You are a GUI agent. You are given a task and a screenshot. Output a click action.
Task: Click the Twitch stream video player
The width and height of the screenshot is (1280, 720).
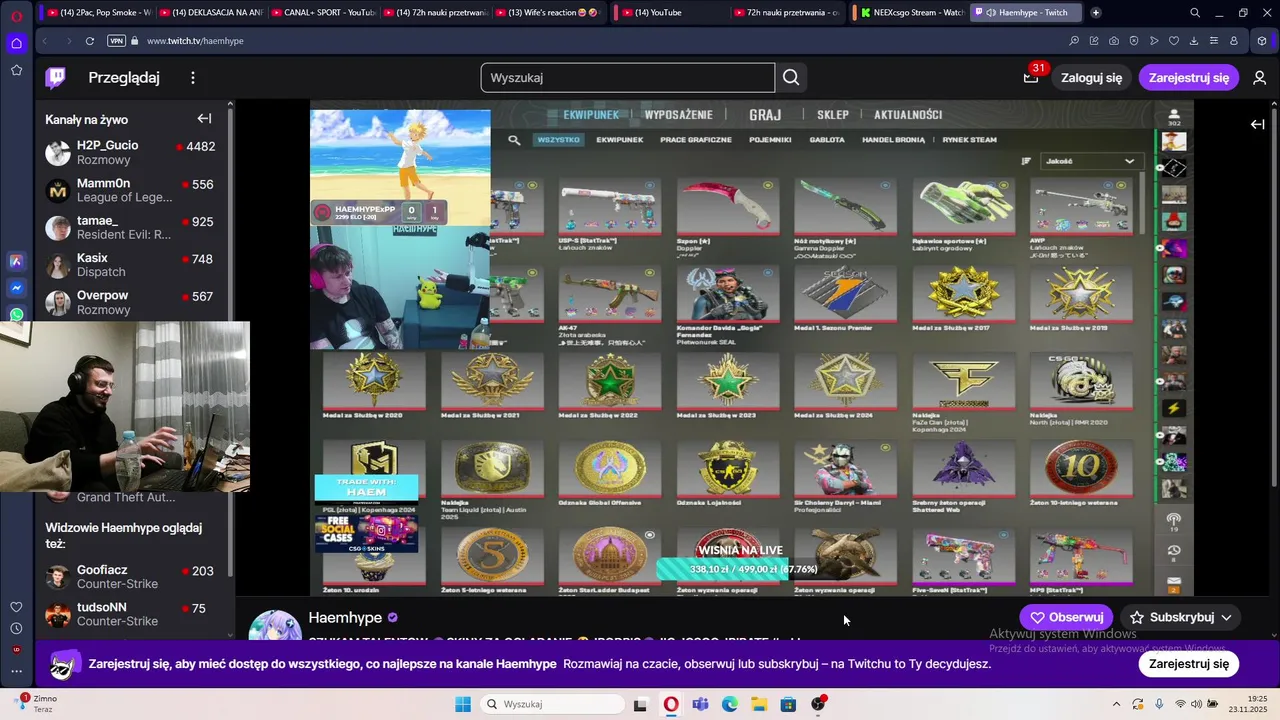[751, 348]
